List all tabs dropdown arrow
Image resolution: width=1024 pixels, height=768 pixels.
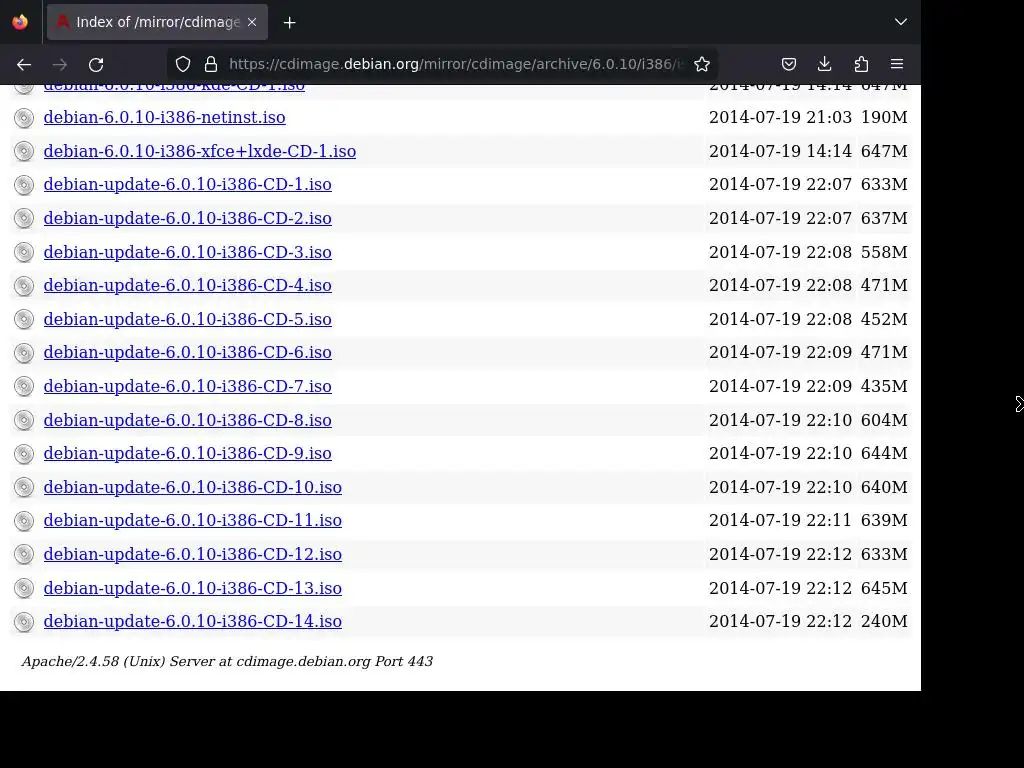click(901, 22)
